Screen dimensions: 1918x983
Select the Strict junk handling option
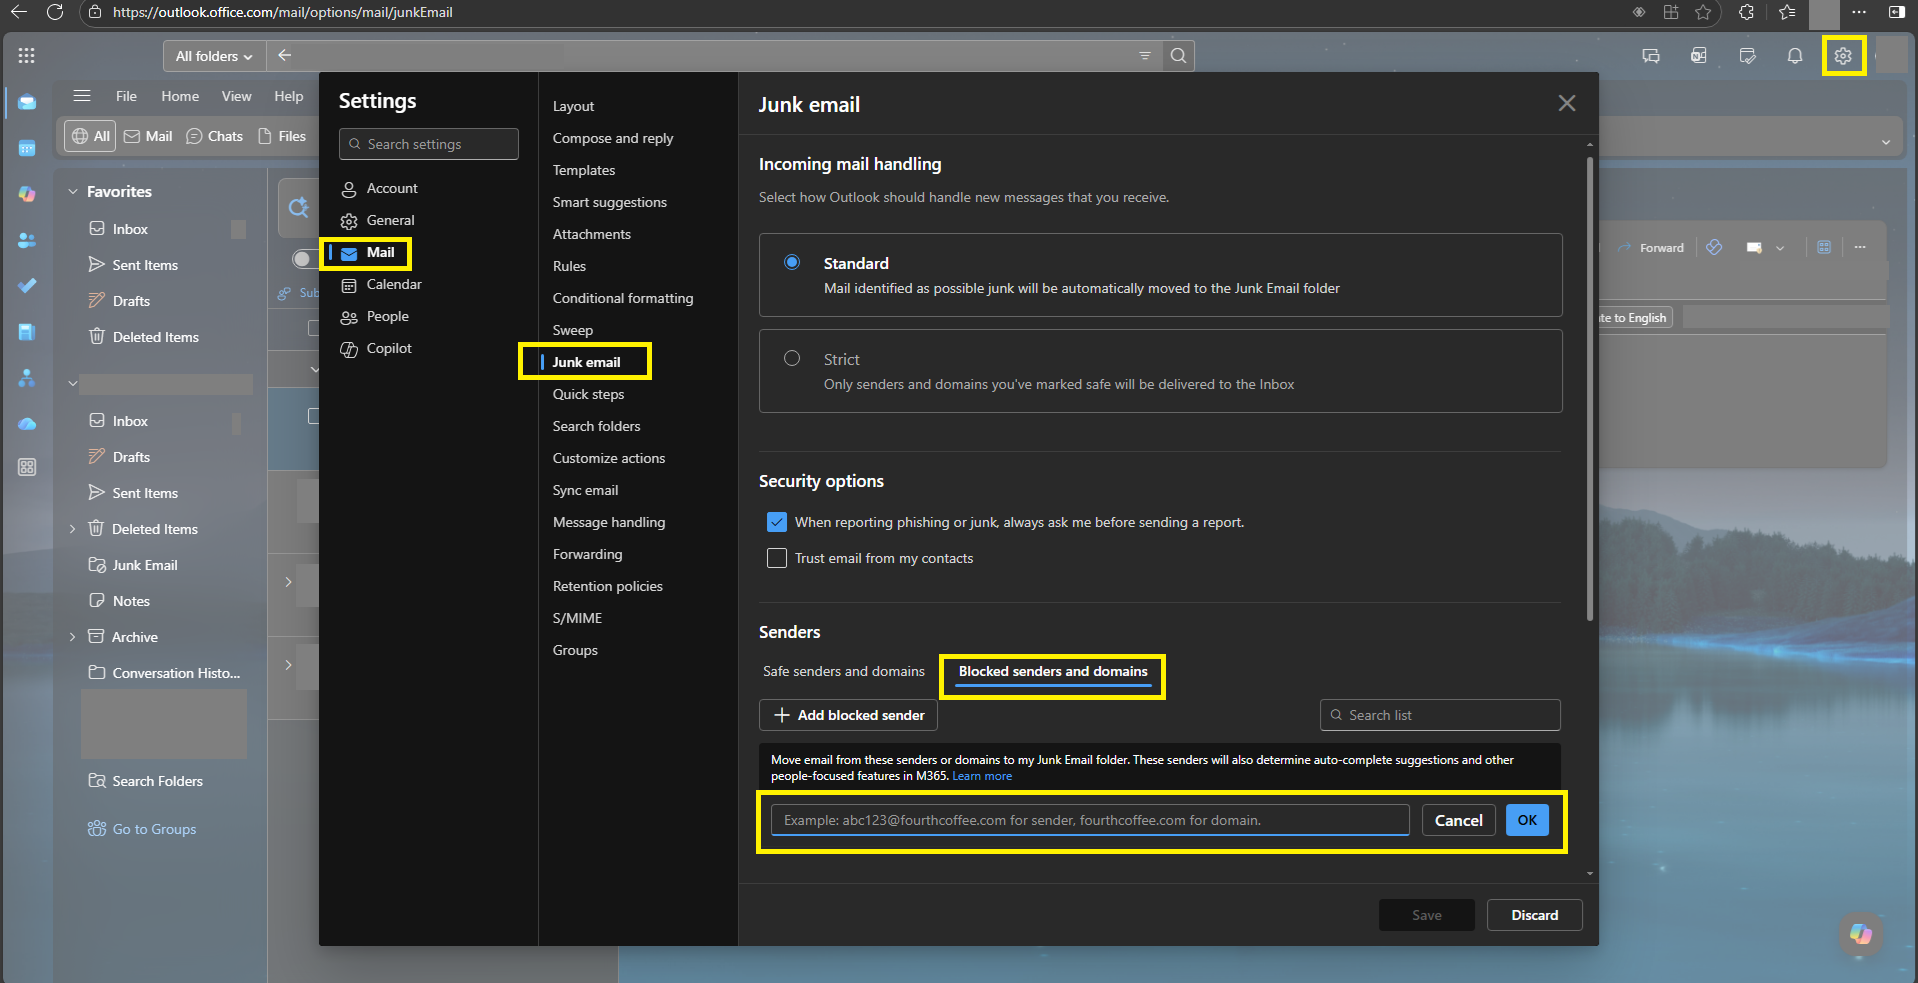click(x=792, y=358)
